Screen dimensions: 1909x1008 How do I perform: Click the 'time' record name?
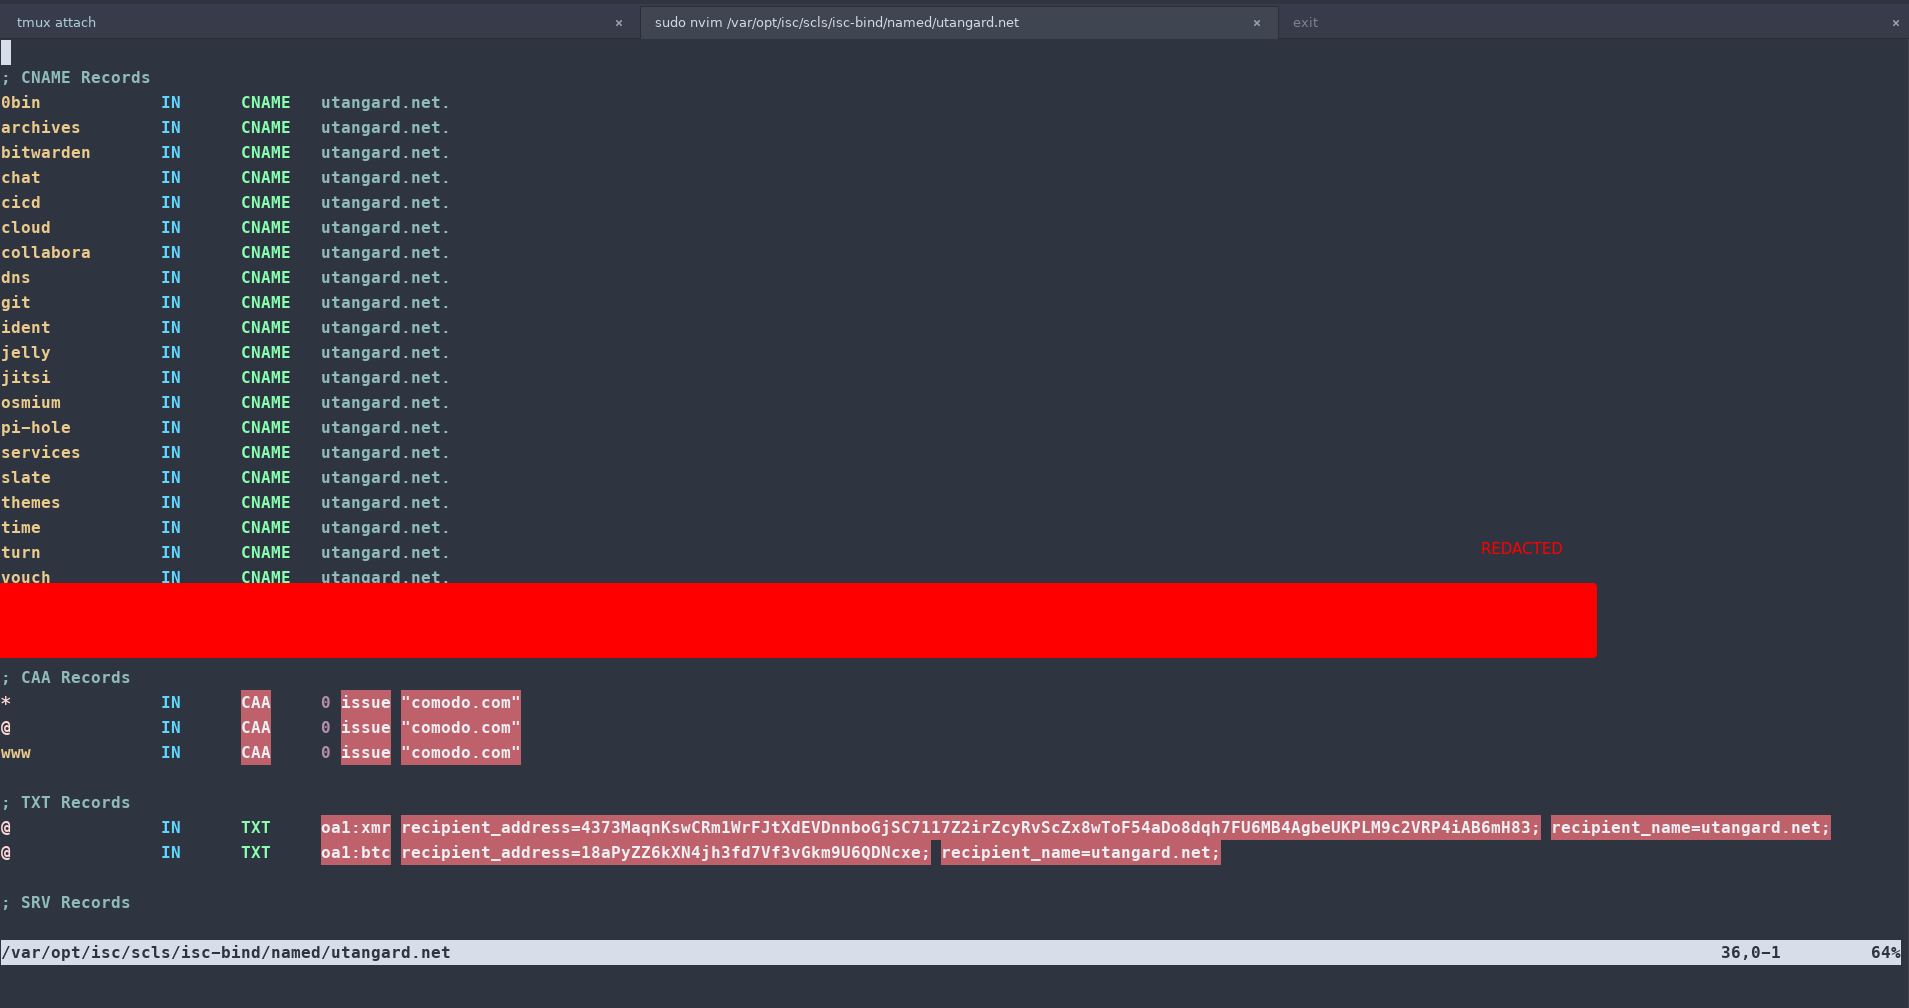[x=21, y=528]
